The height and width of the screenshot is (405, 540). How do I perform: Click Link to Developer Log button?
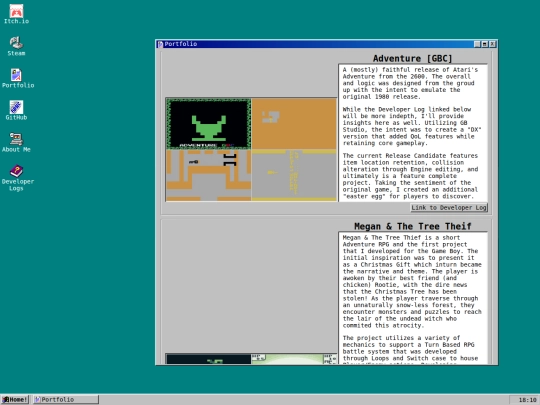[x=449, y=207]
